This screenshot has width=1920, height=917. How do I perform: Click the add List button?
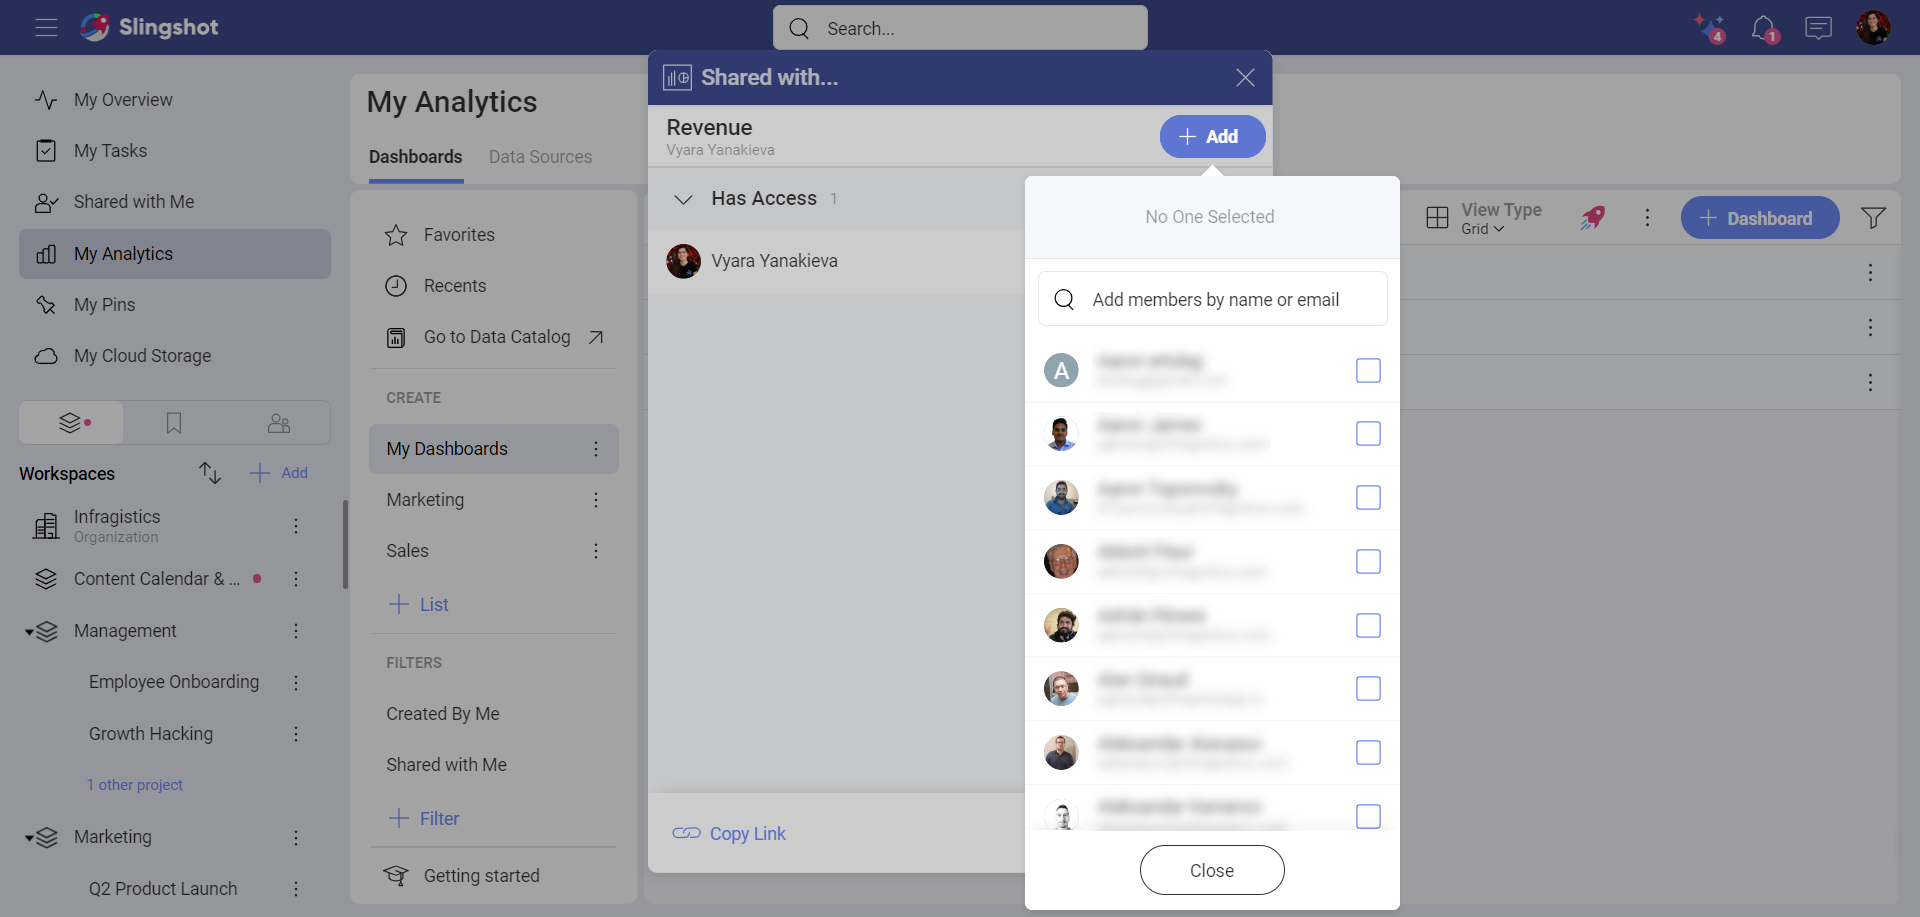point(418,604)
